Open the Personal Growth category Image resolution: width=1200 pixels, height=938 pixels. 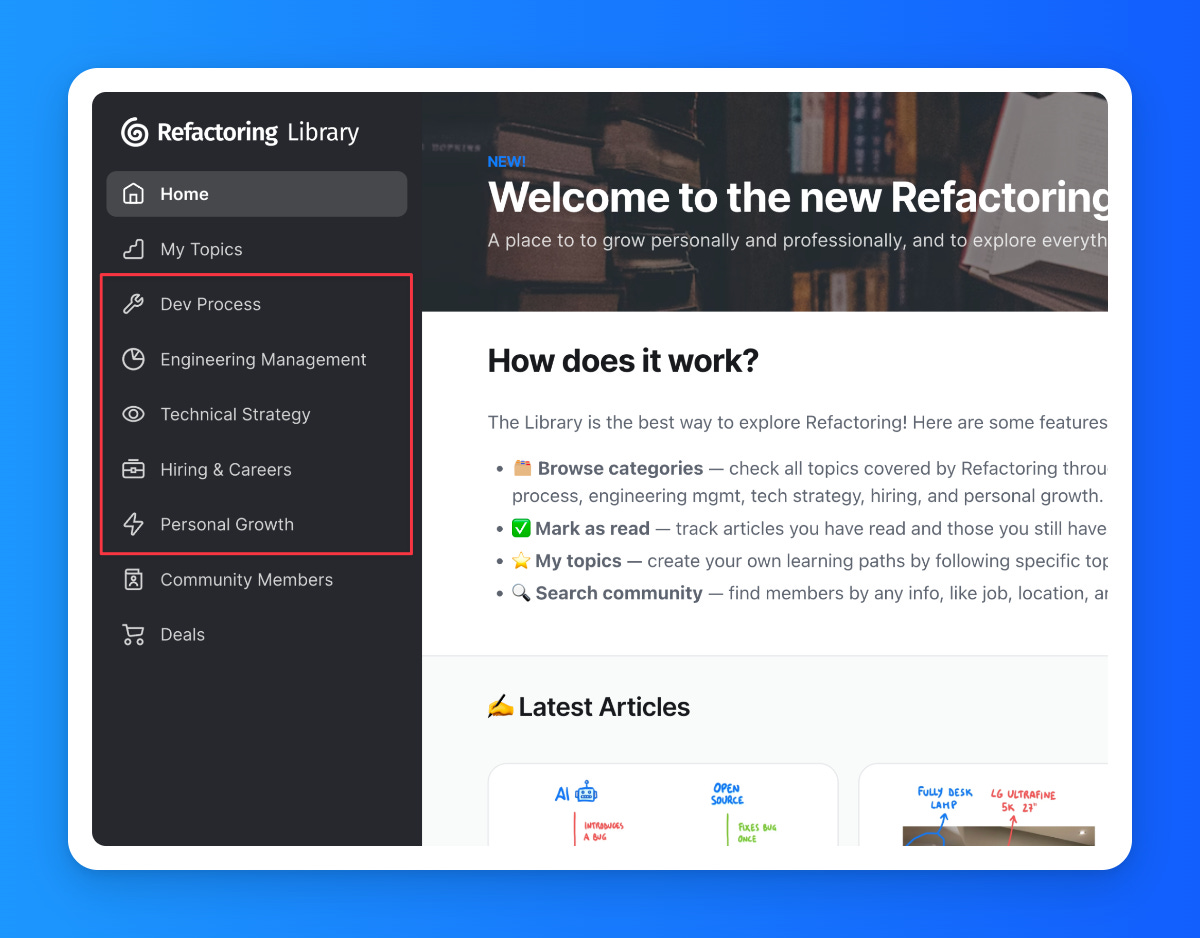tap(257, 524)
